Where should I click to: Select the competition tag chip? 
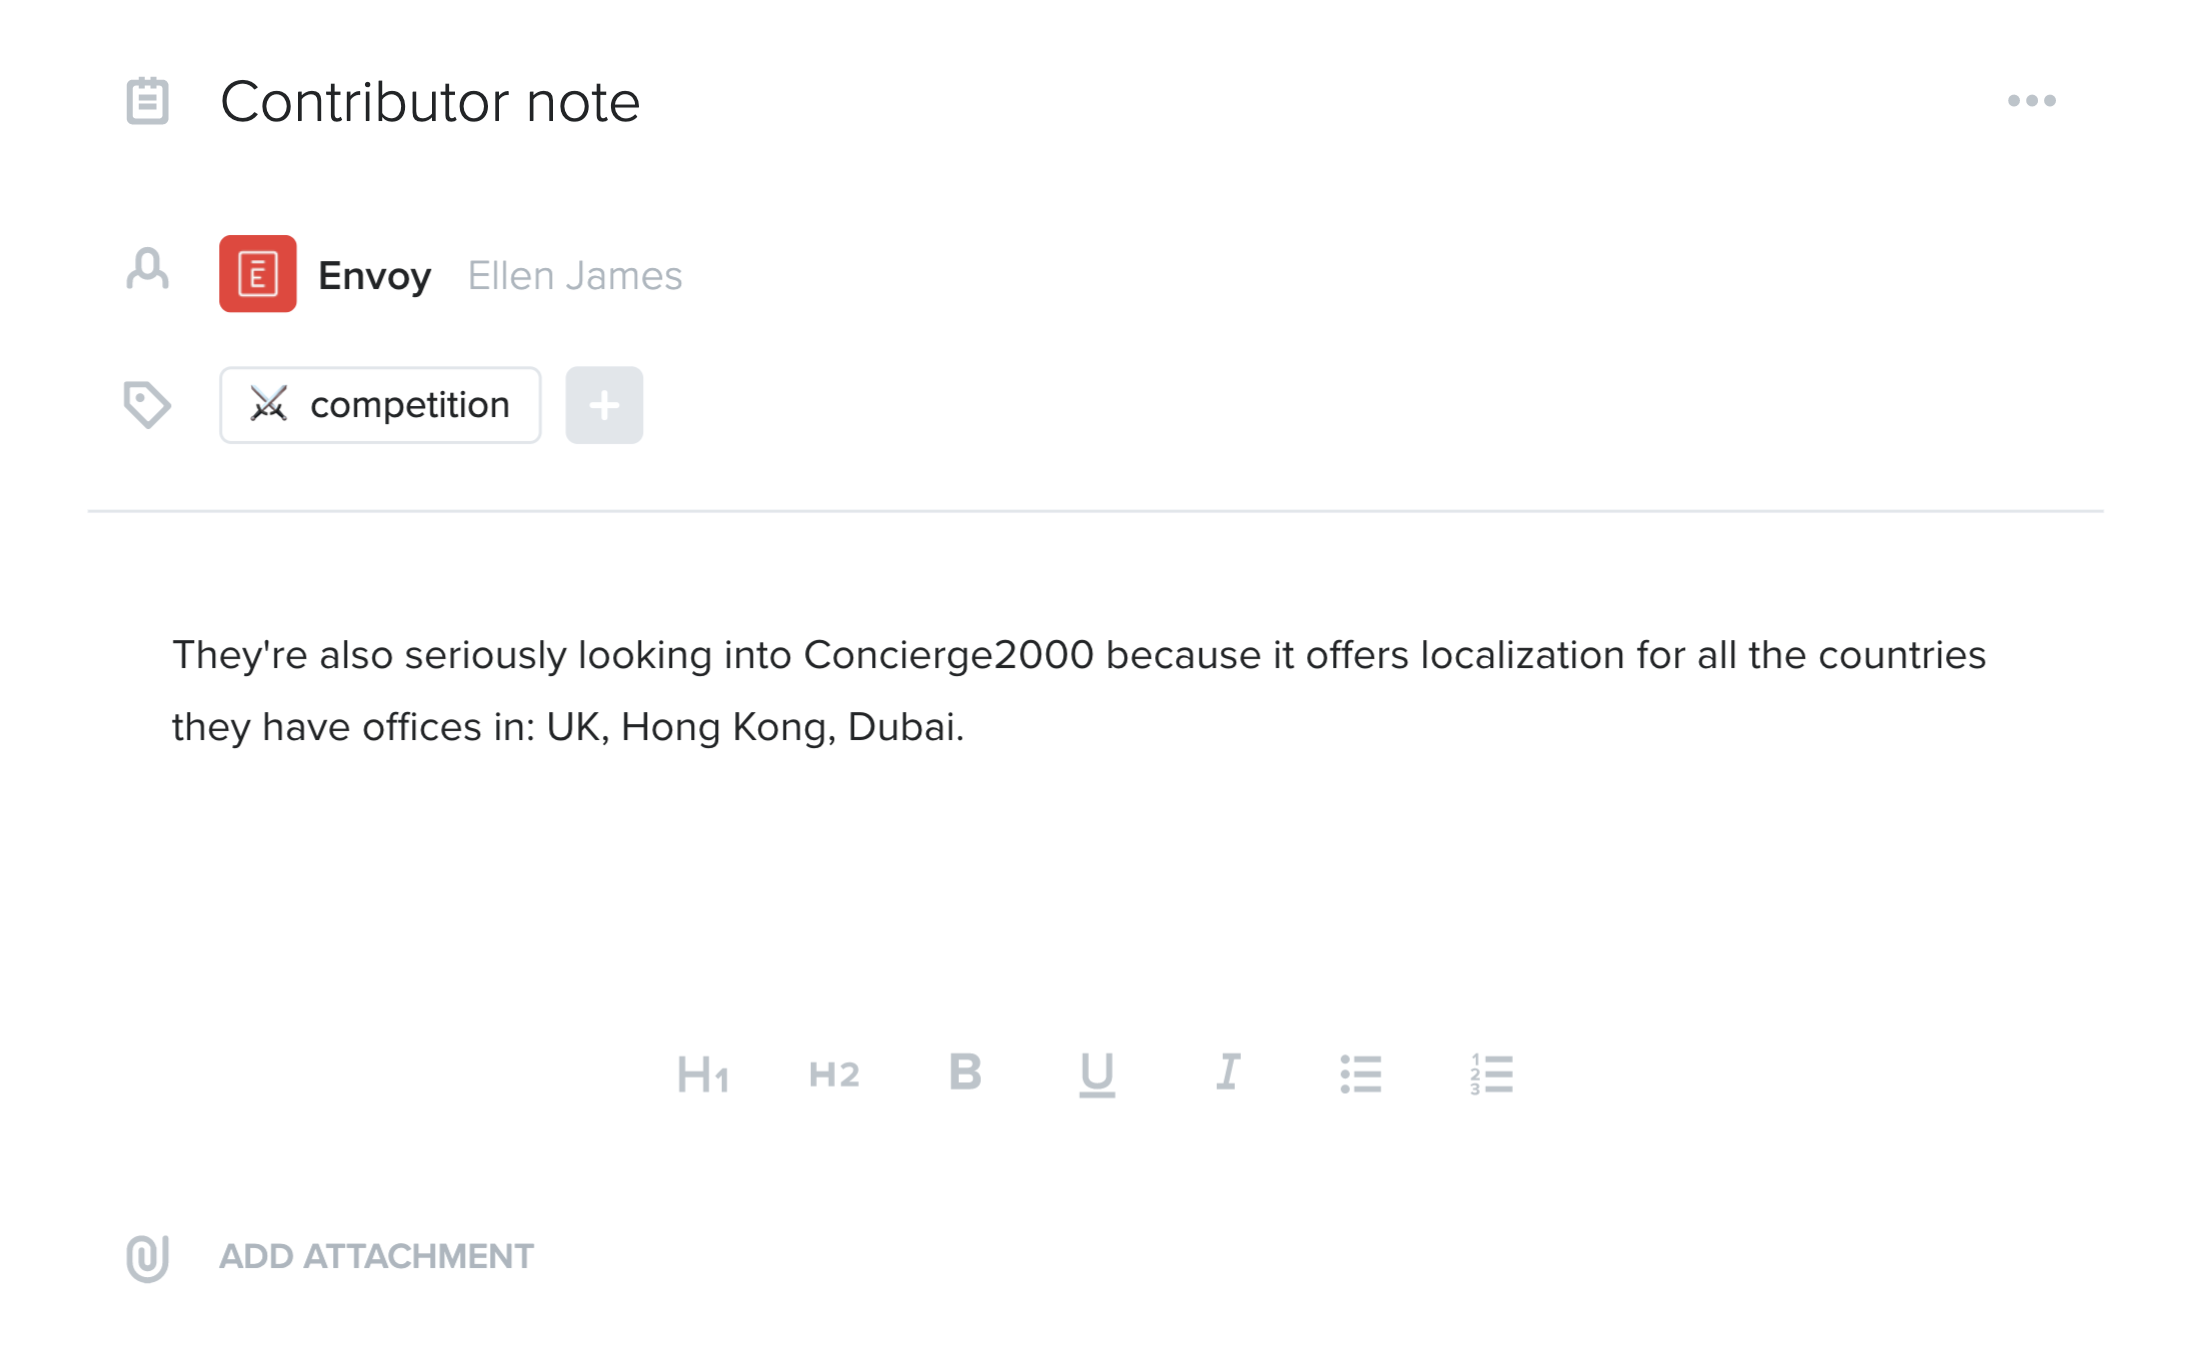click(380, 405)
